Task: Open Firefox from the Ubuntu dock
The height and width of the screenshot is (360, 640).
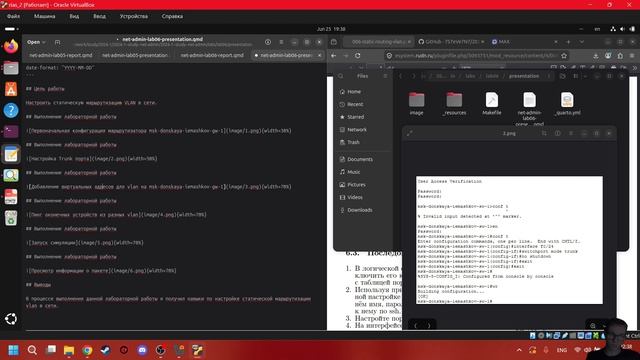Action: [x=11, y=47]
